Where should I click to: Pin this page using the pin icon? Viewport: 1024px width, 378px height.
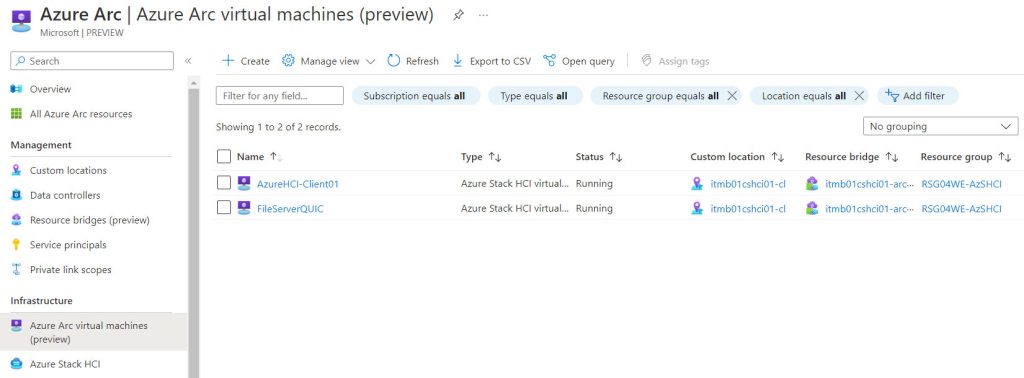[458, 16]
